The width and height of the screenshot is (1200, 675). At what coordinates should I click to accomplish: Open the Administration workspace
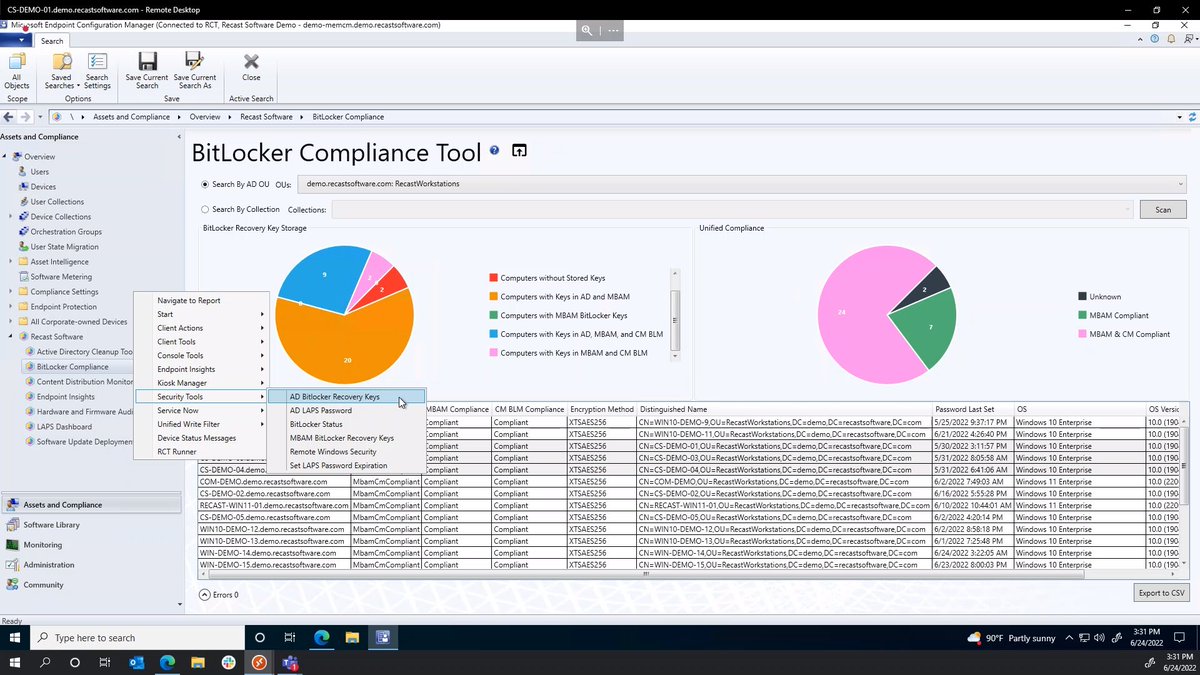pyautogui.click(x=49, y=565)
